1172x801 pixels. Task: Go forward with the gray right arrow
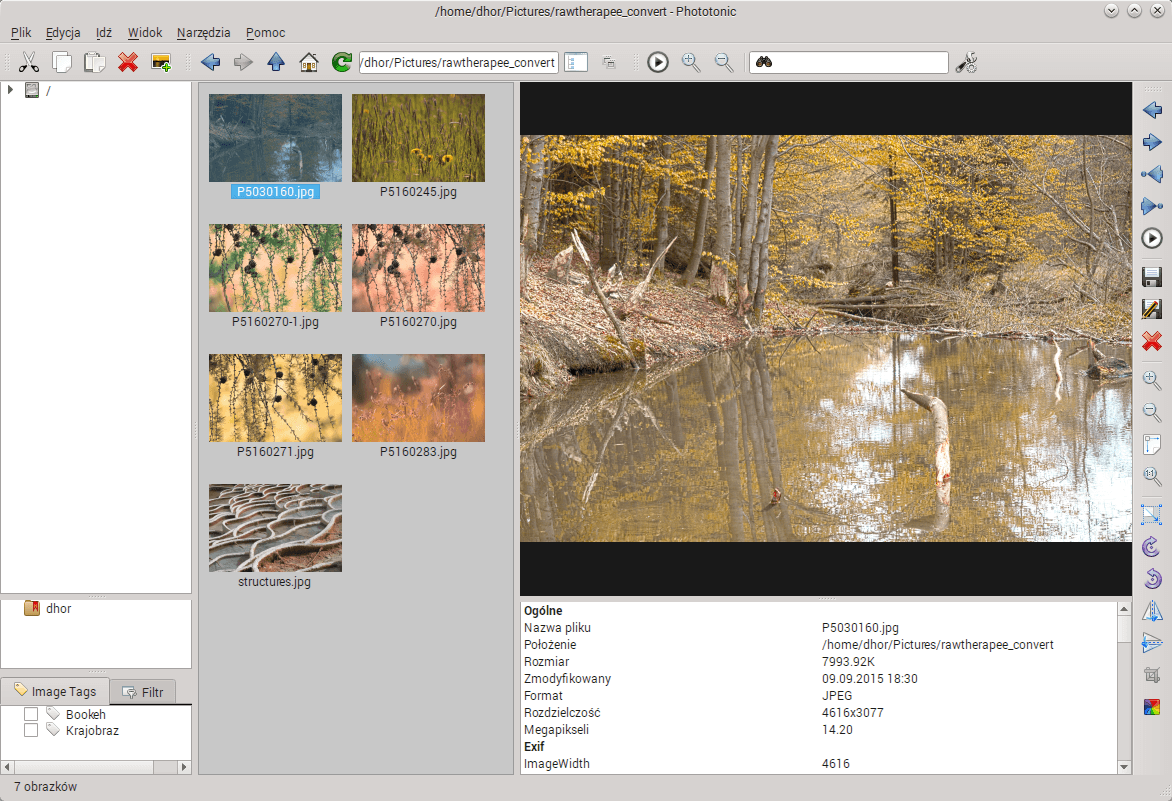pyautogui.click(x=243, y=62)
